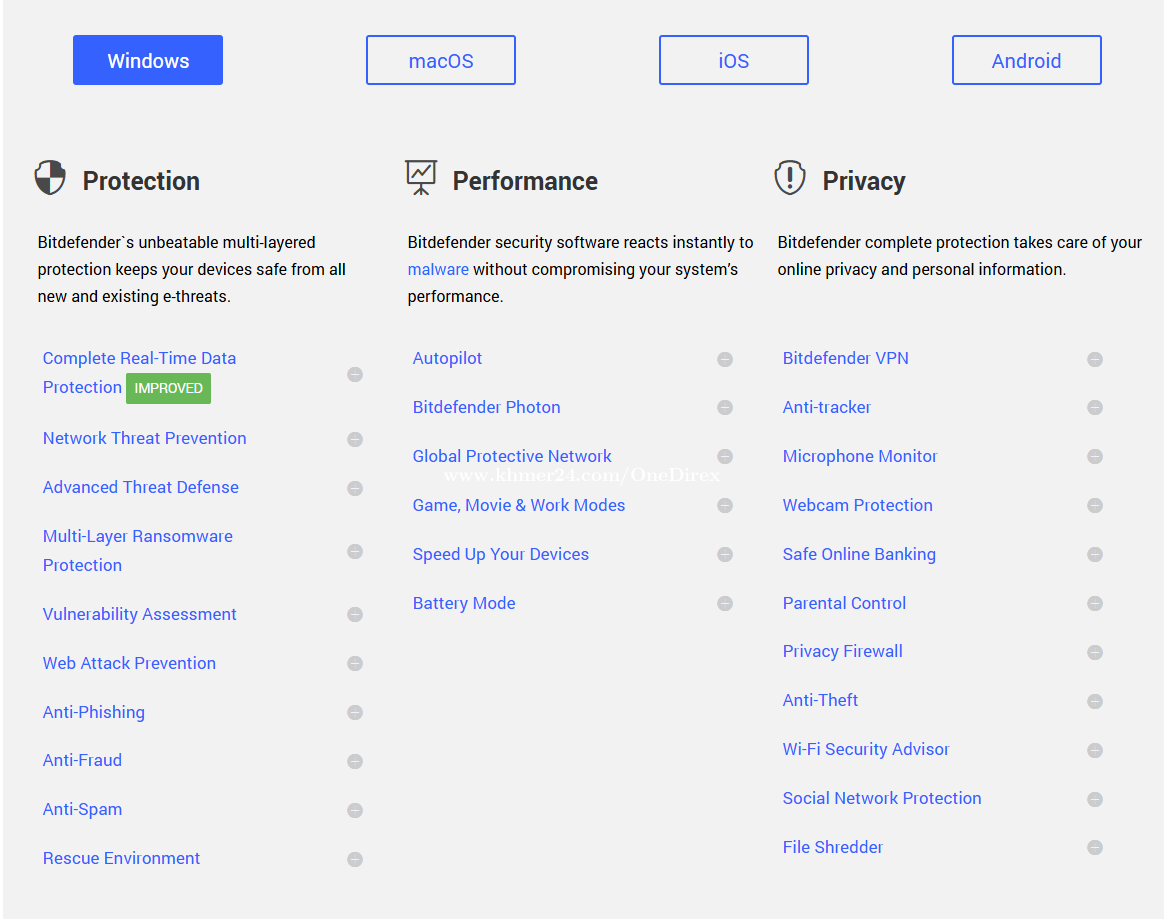
Task: Click minus icon beside Bitdefender Photon
Action: 725,408
